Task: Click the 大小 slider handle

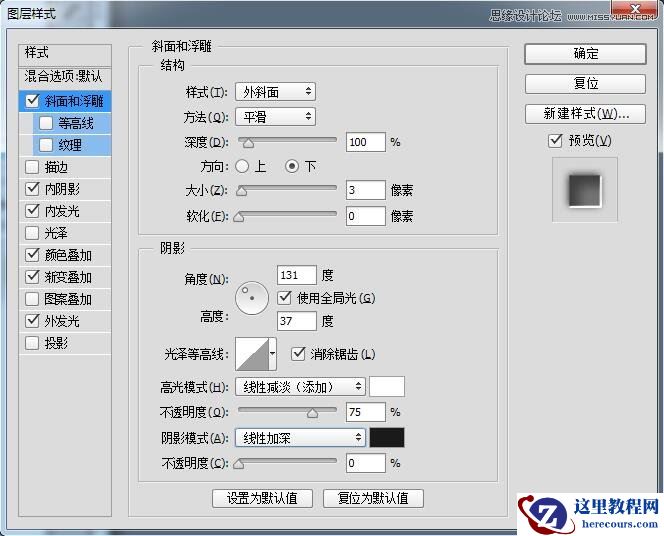Action: click(241, 191)
